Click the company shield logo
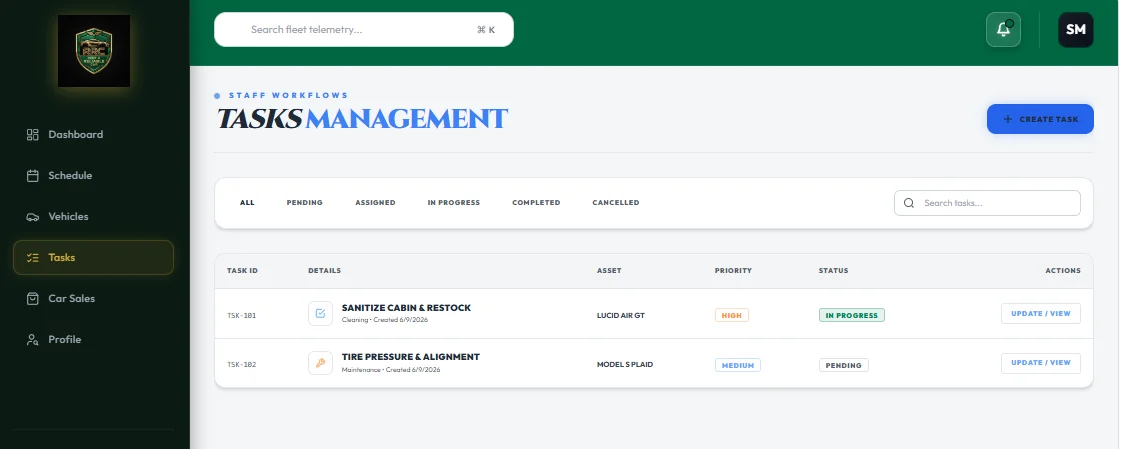This screenshot has height=449, width=1121. coord(94,51)
